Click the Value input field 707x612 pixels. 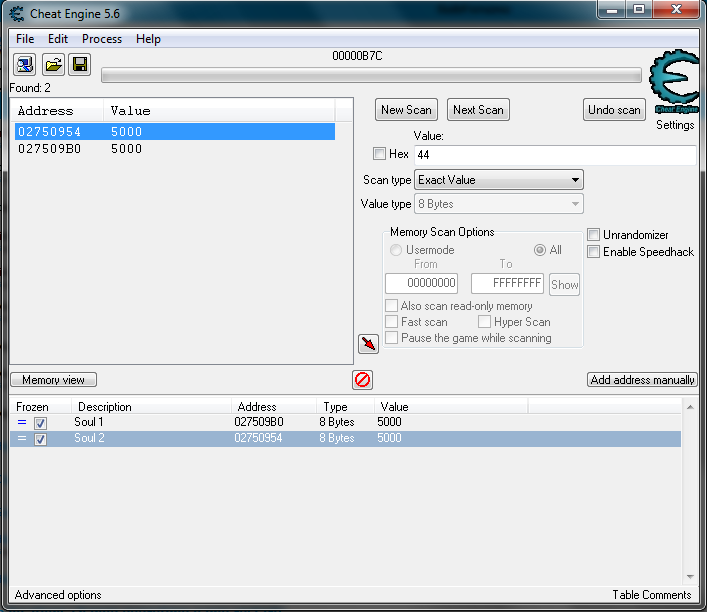554,155
